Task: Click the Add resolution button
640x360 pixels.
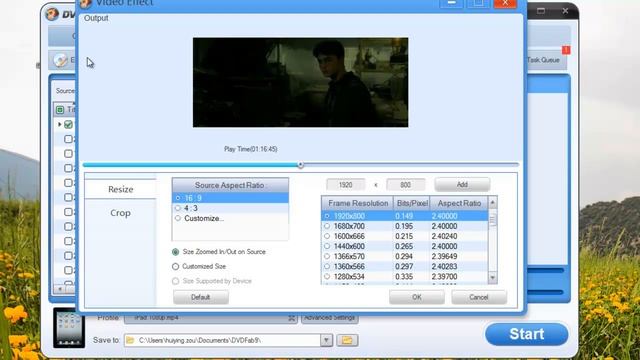Action: click(x=462, y=184)
